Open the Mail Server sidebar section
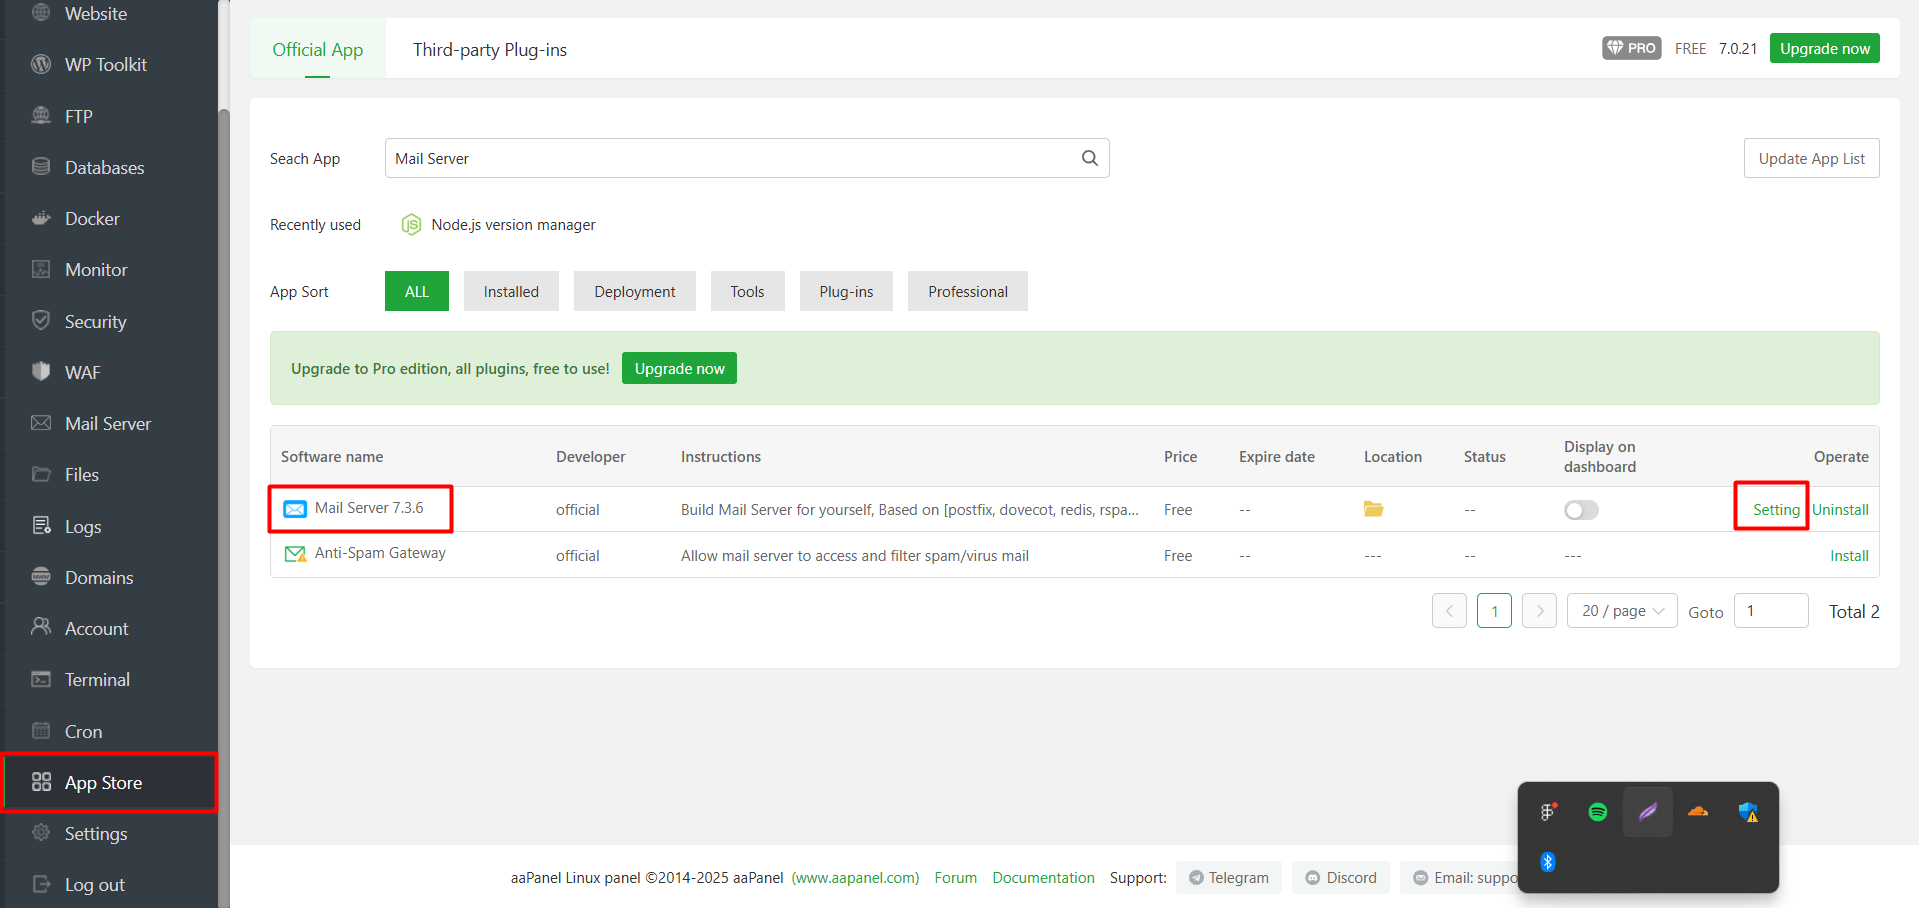 107,423
